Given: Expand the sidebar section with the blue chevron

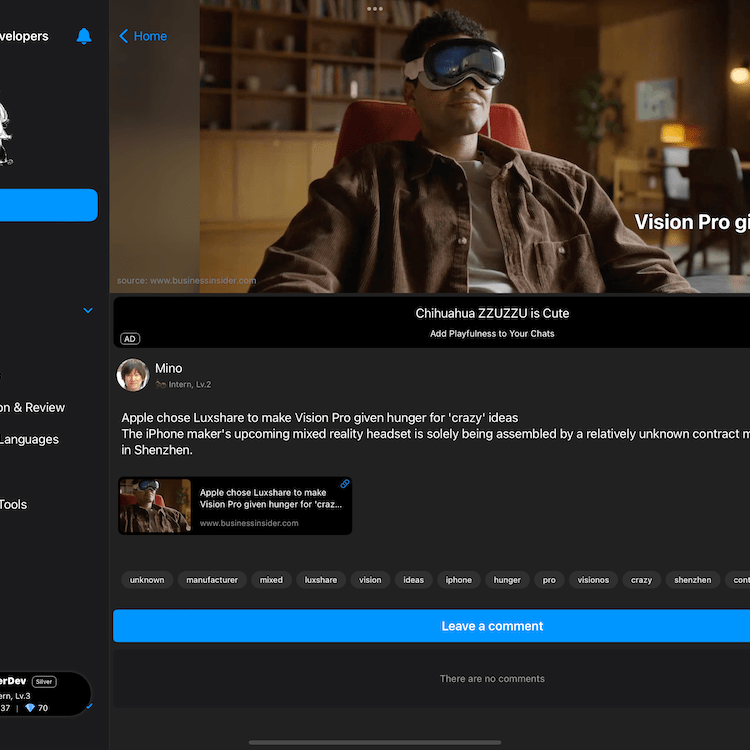Looking at the screenshot, I should coord(88,311).
